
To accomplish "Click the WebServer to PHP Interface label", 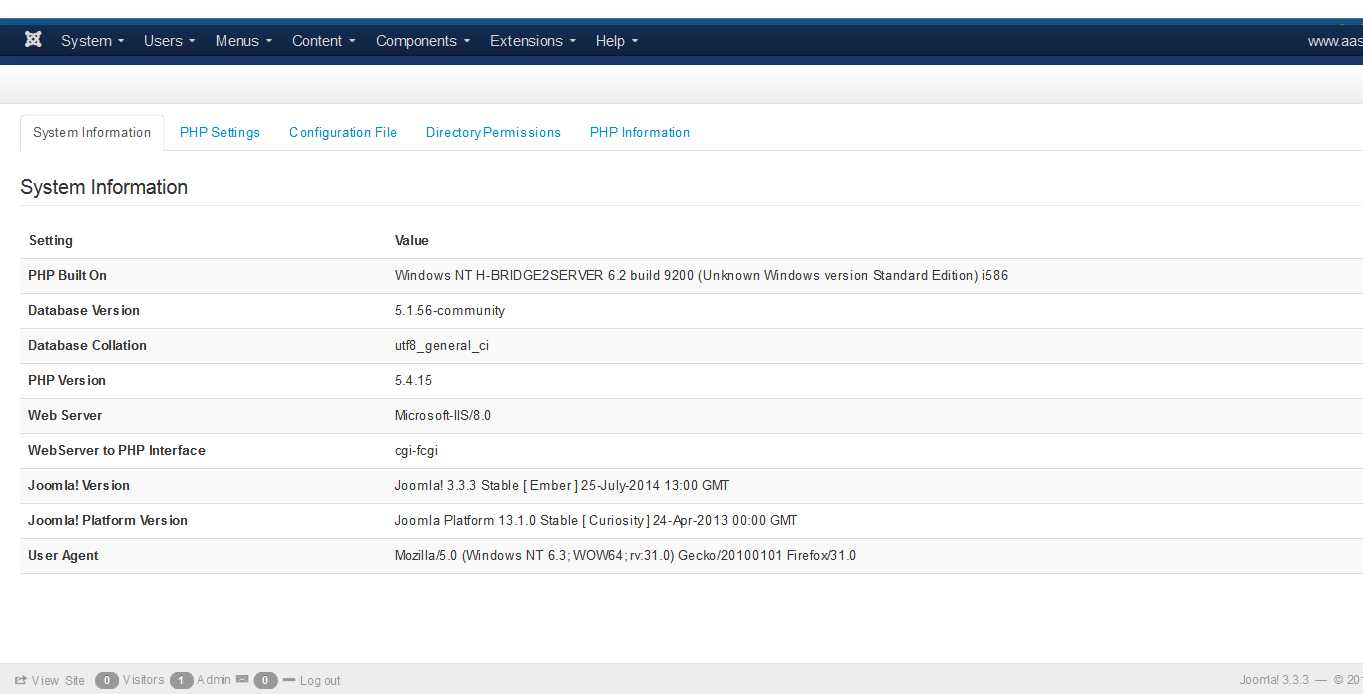I will [x=117, y=450].
